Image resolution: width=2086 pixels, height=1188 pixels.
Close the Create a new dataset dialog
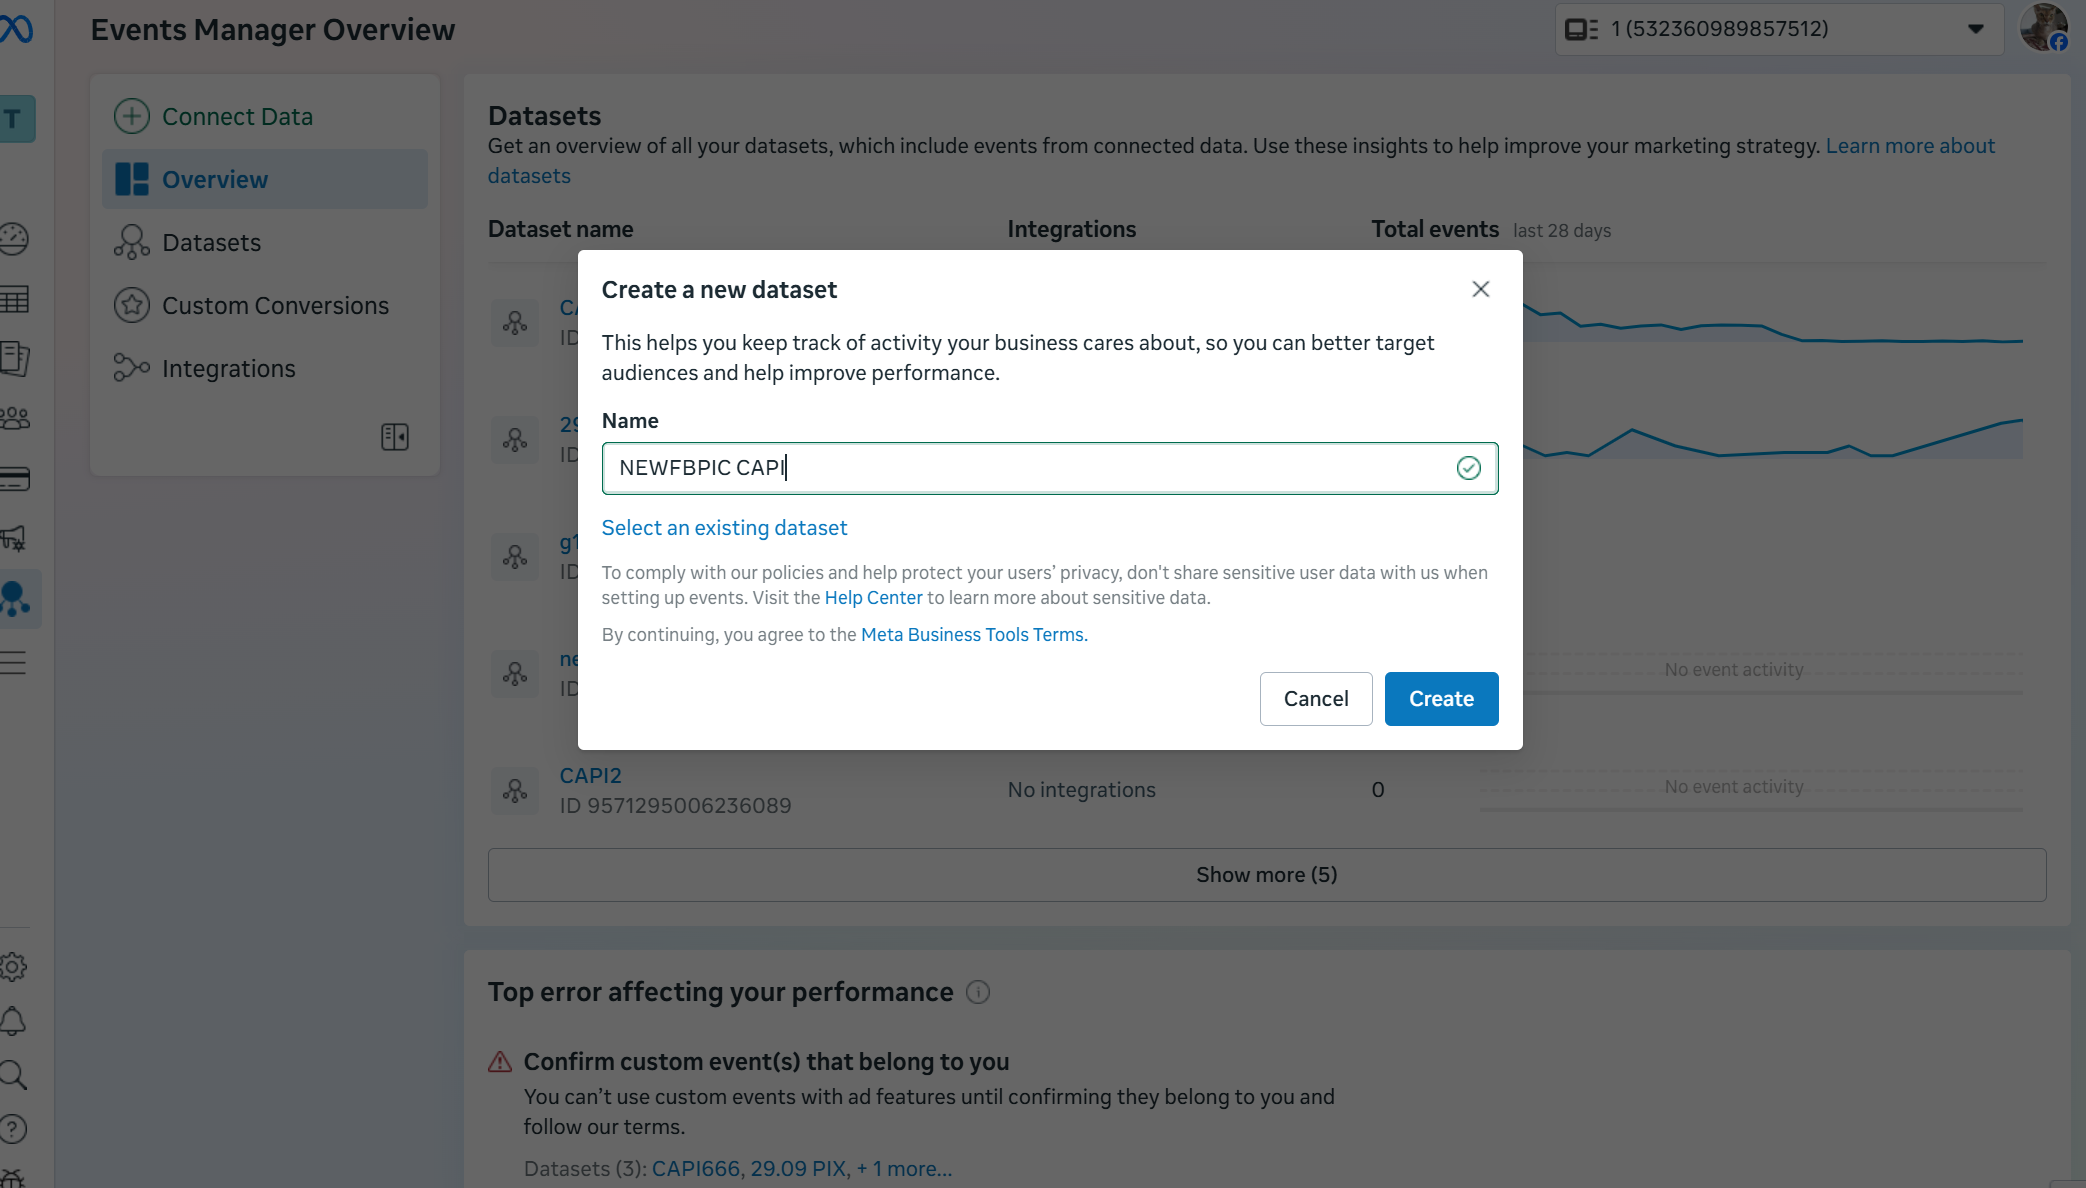coord(1481,289)
